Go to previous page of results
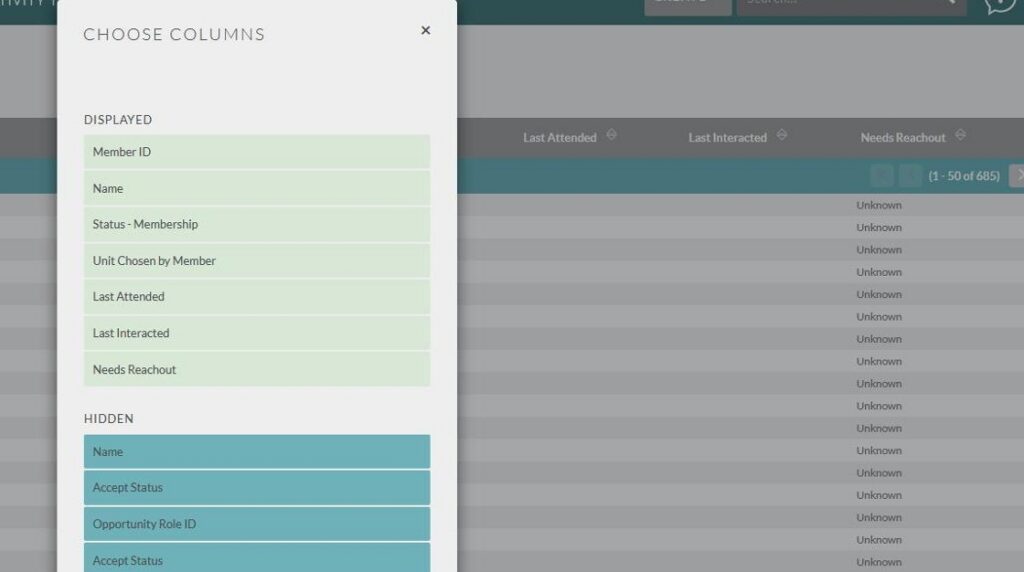 [x=910, y=176]
